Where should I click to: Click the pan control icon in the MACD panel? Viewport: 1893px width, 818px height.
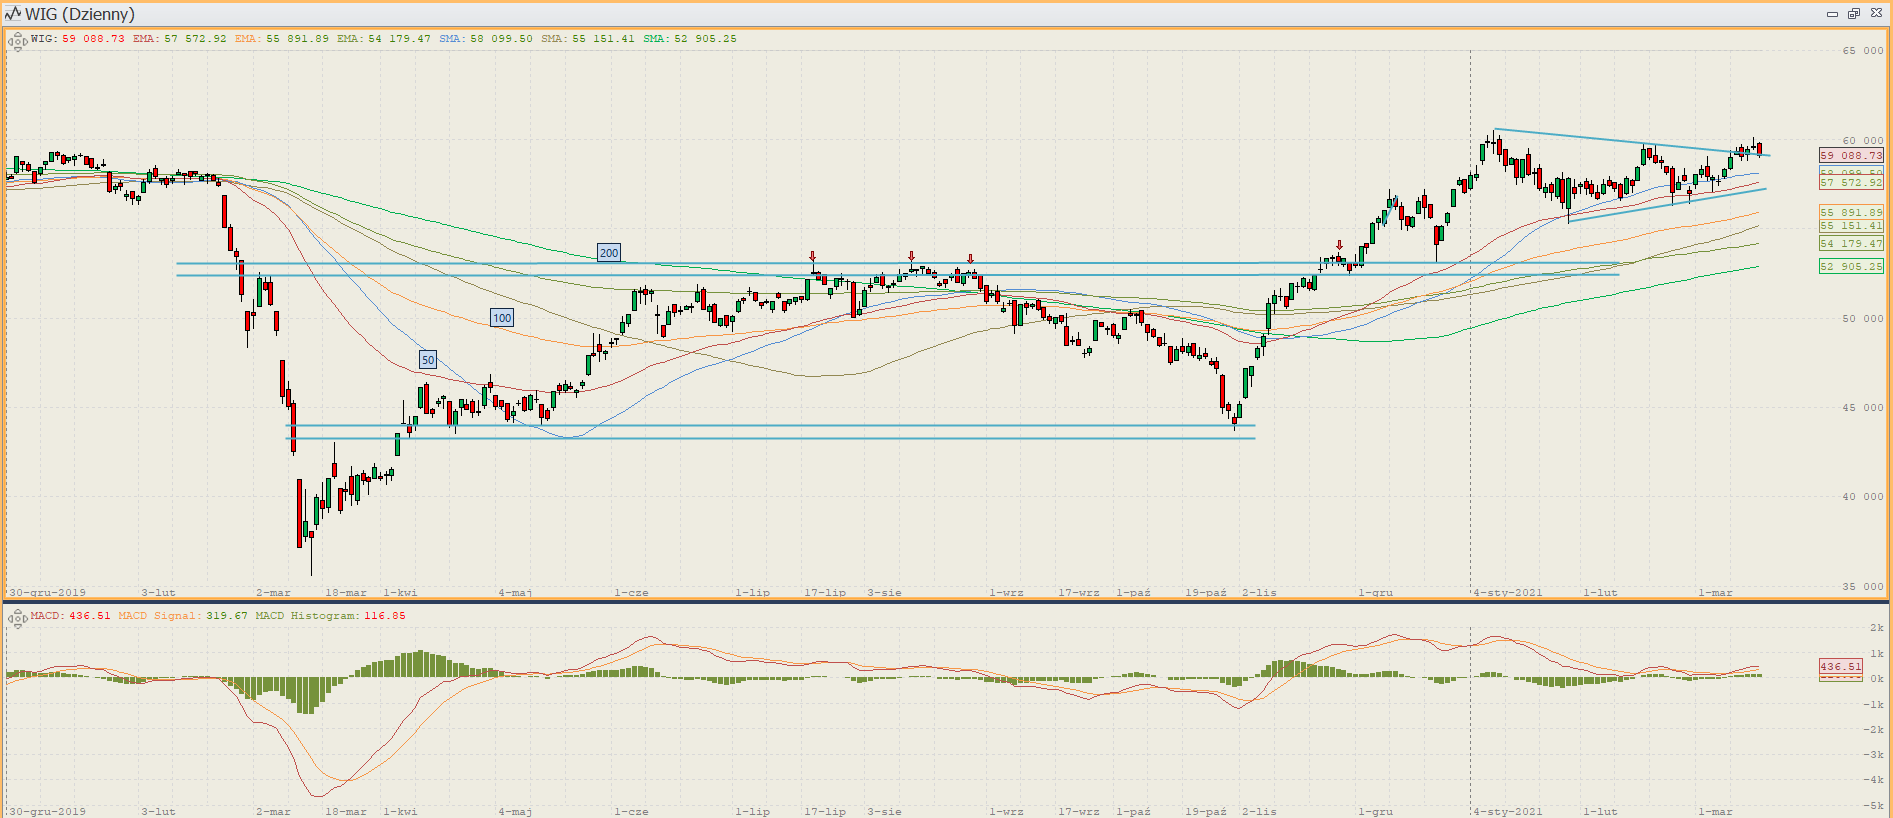pos(17,619)
